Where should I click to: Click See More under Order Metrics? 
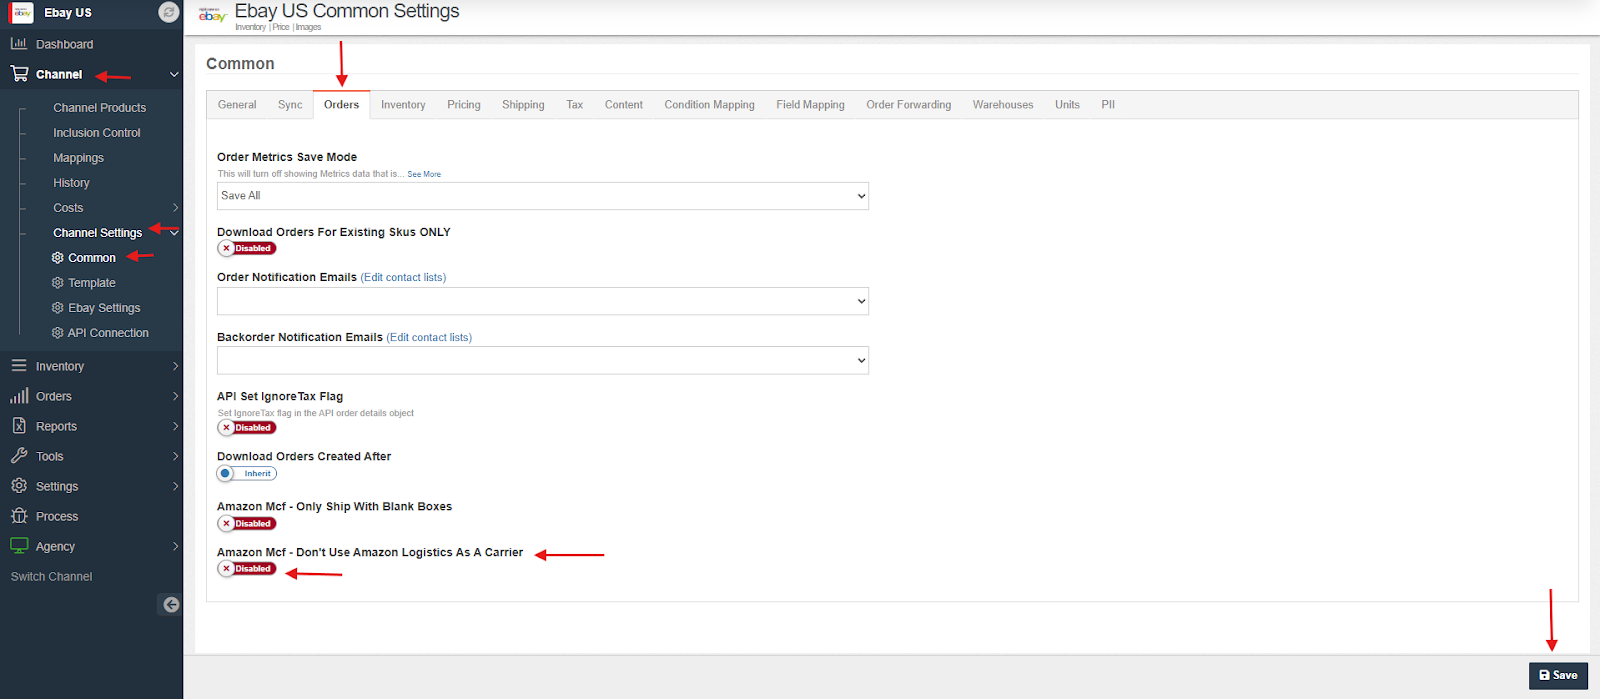pyautogui.click(x=424, y=174)
